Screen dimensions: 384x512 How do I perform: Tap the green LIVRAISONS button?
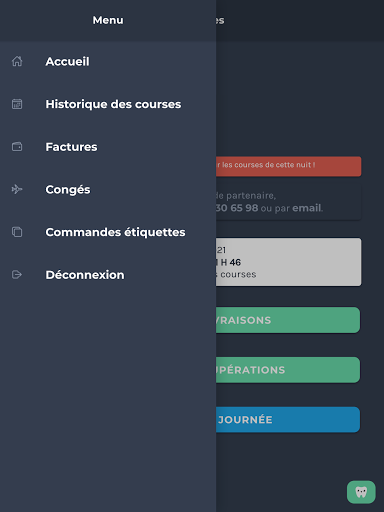click(x=288, y=320)
